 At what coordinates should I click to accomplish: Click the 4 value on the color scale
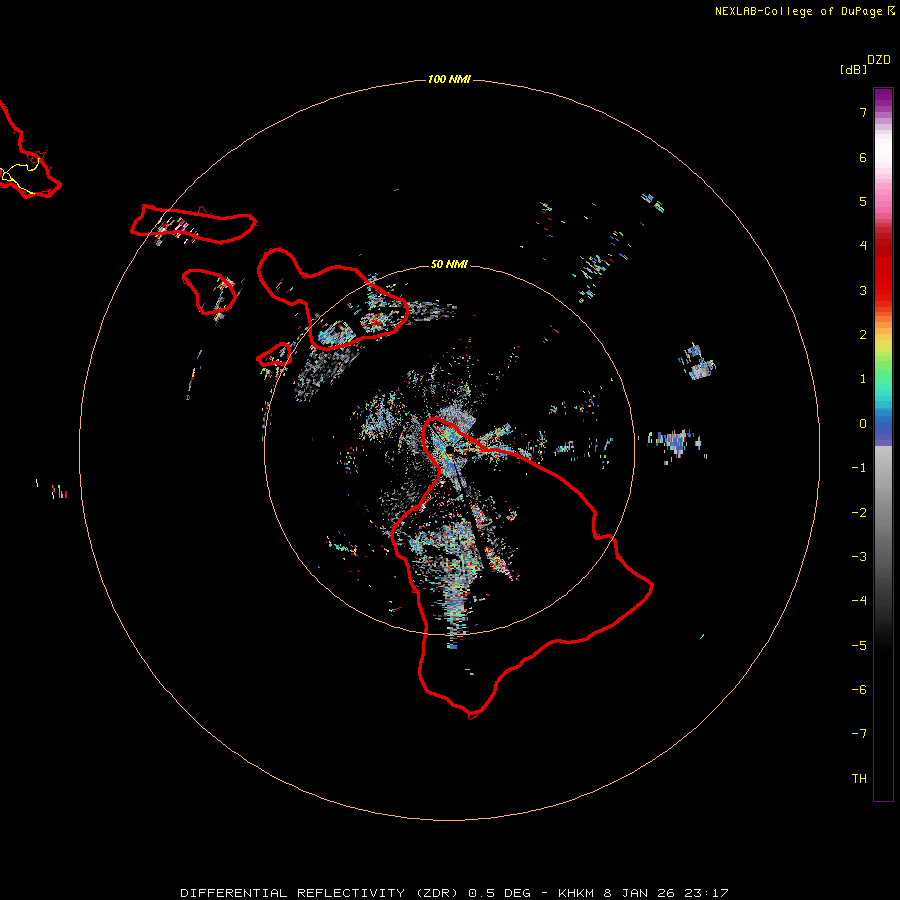(x=863, y=246)
